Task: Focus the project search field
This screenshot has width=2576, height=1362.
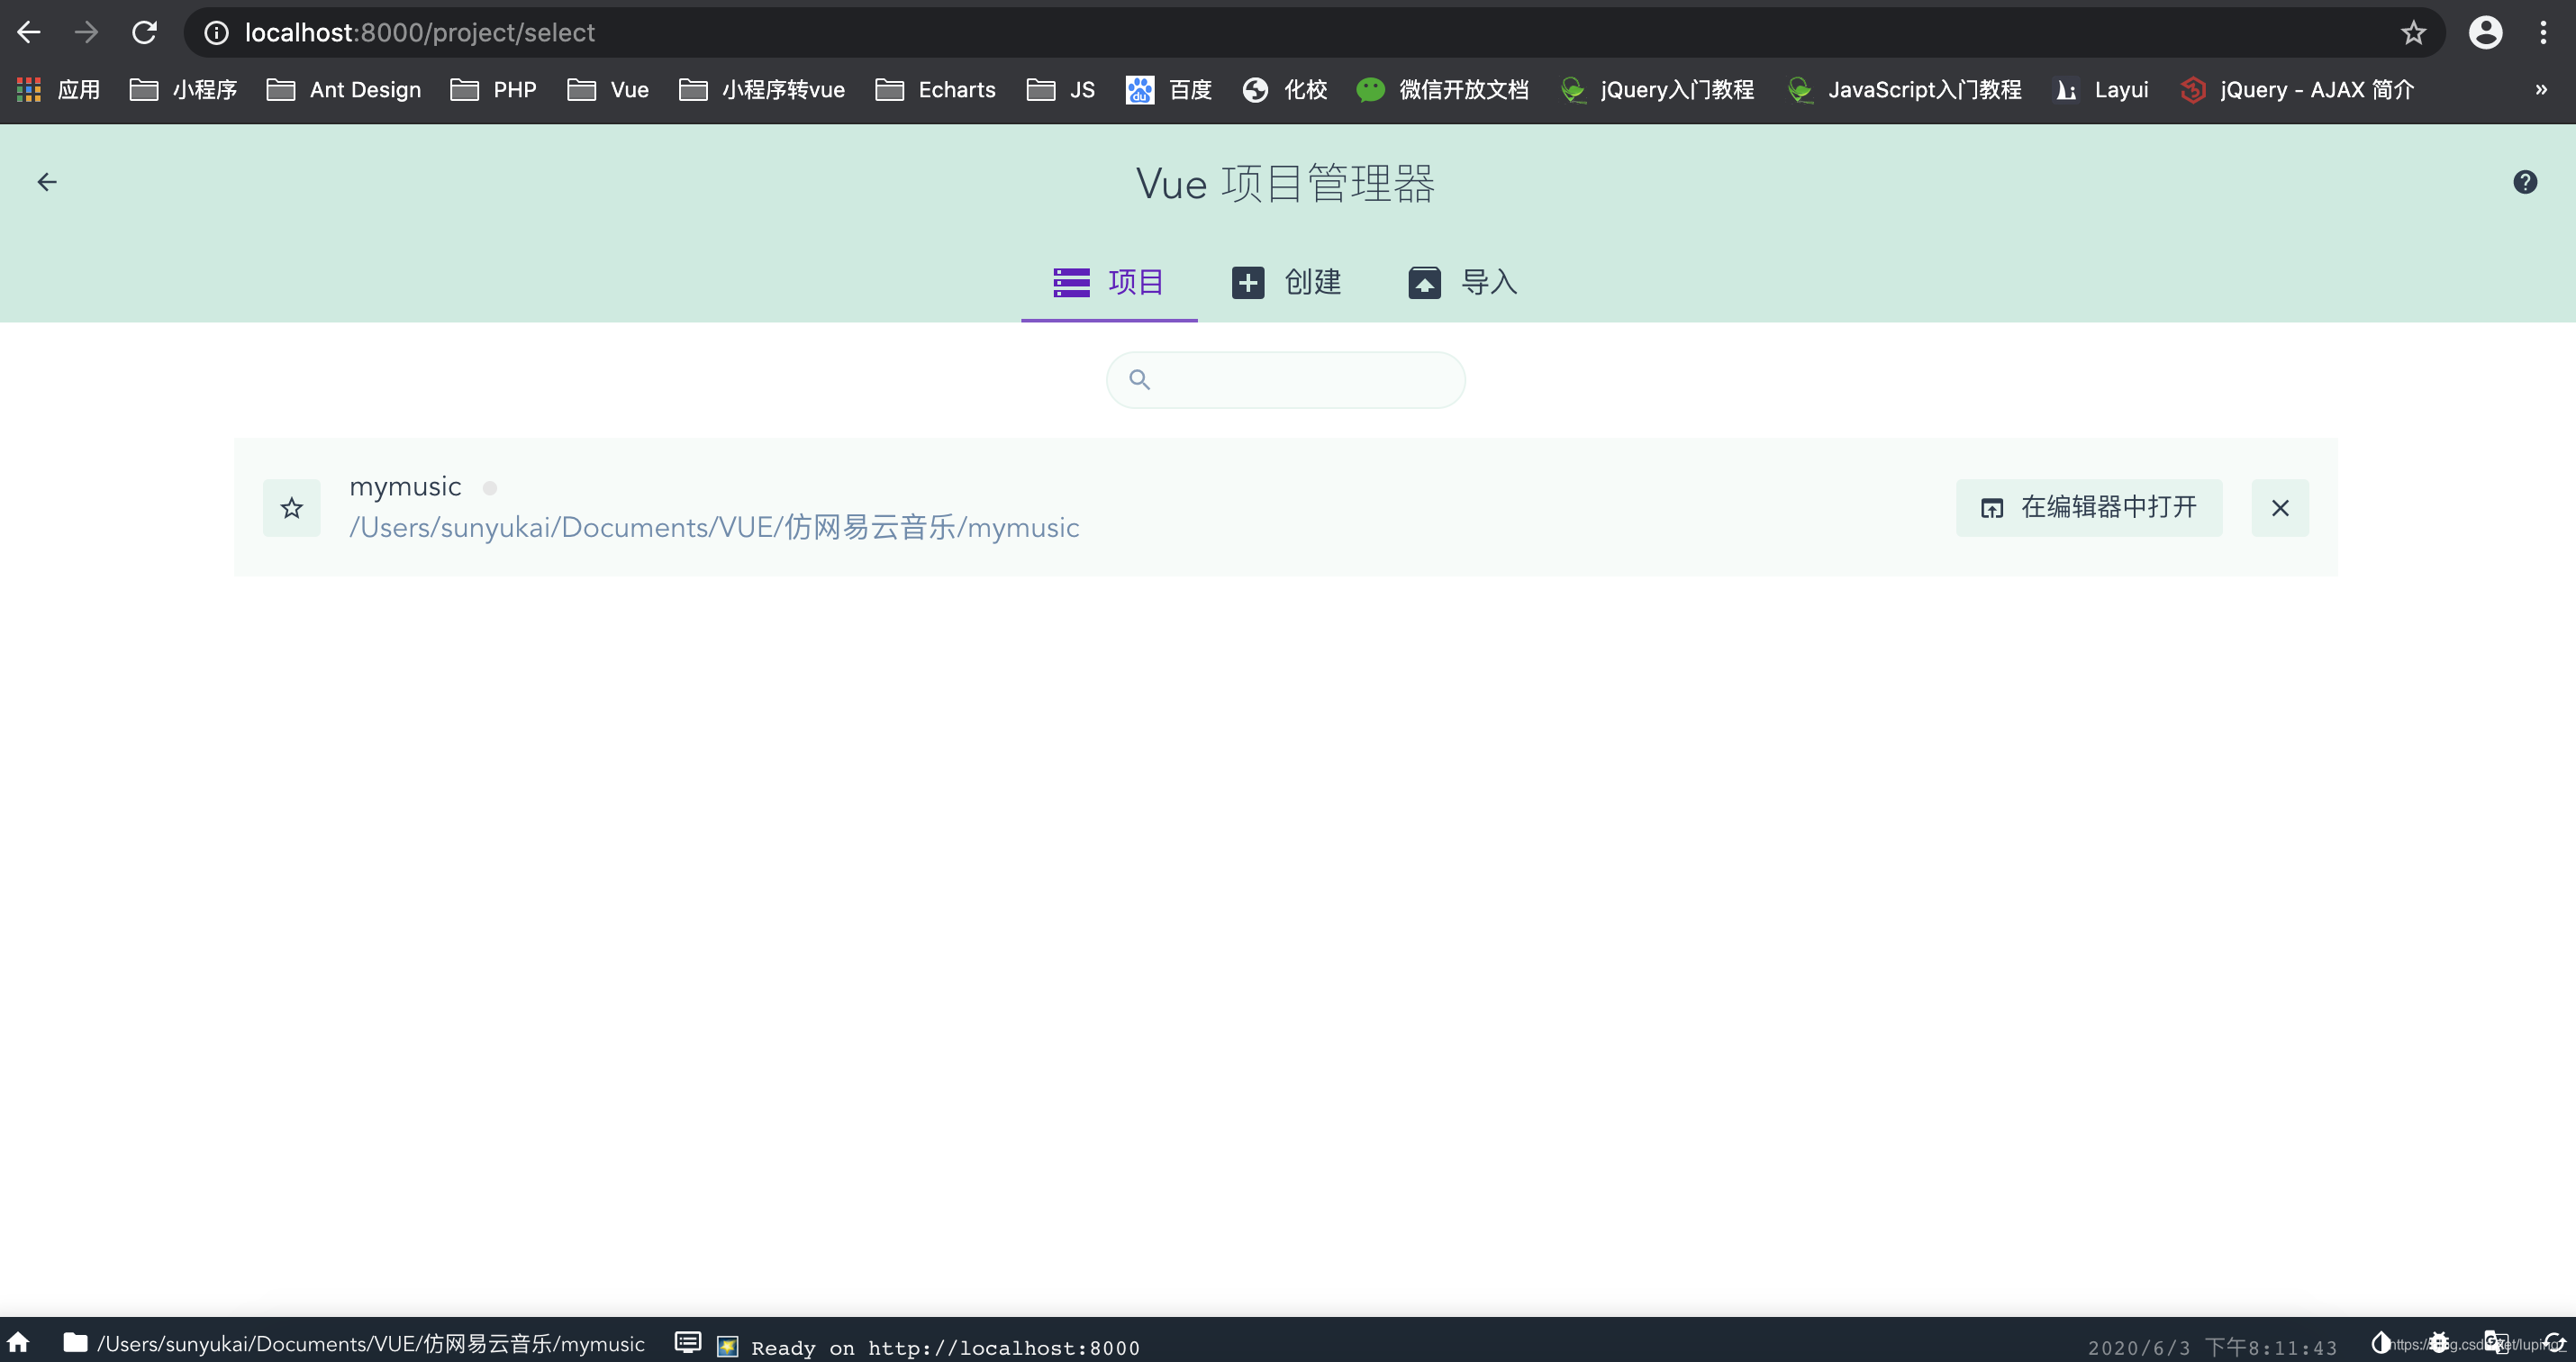Action: pos(1300,380)
